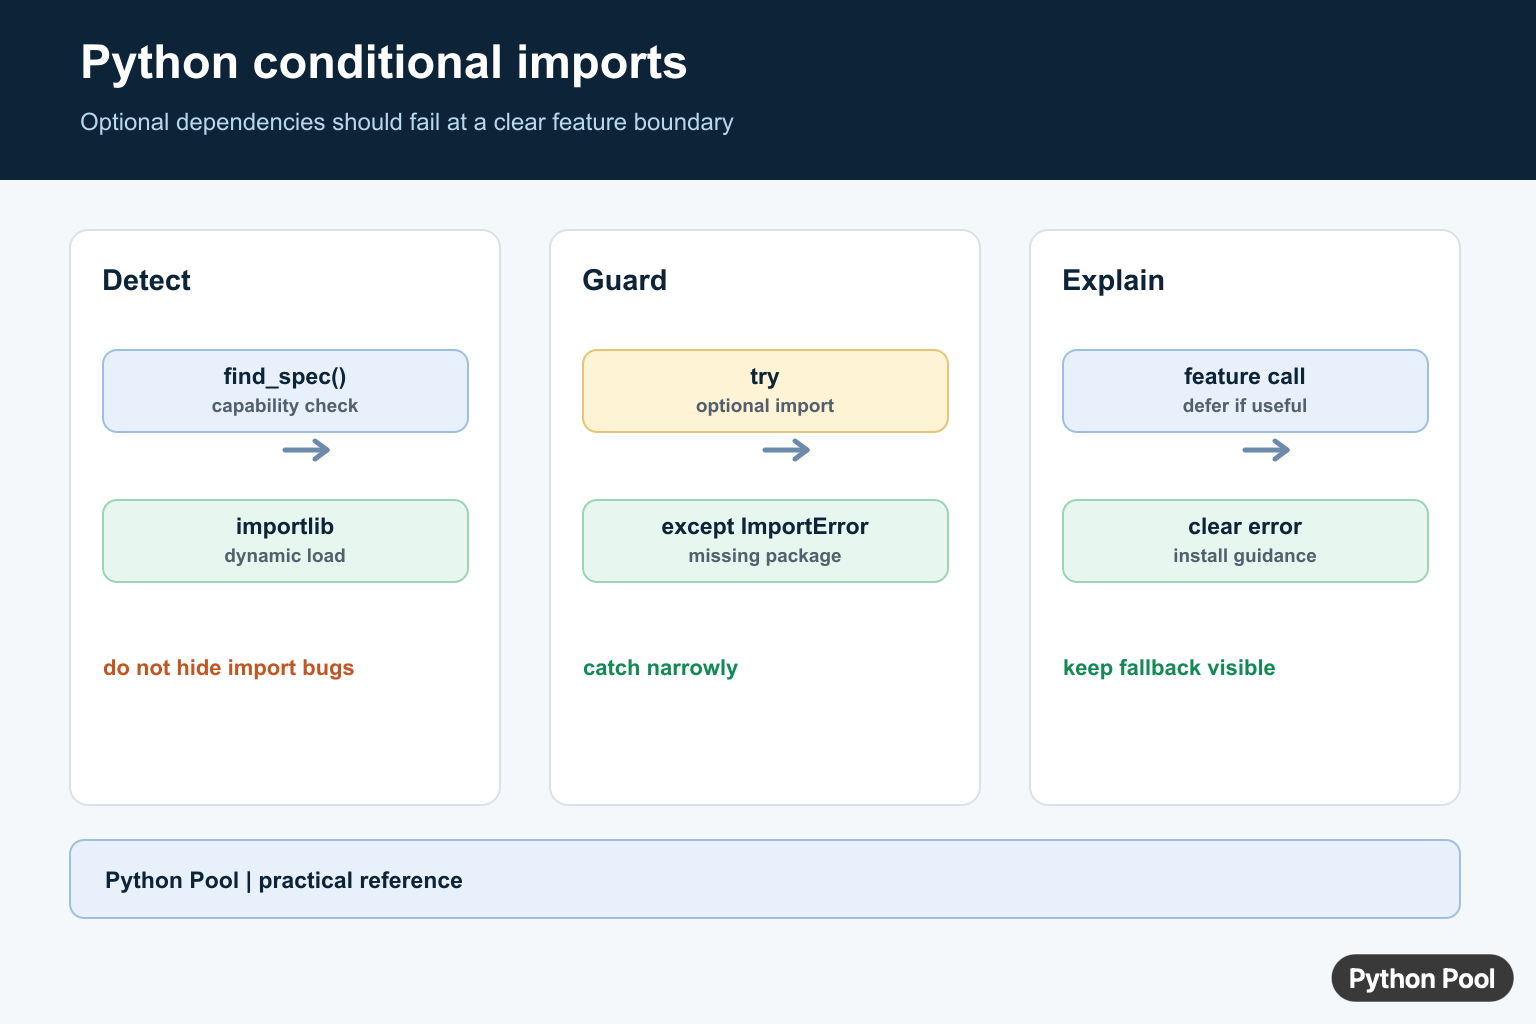Click the Python Pool badge
This screenshot has height=1024, width=1536.
pyautogui.click(x=1422, y=978)
